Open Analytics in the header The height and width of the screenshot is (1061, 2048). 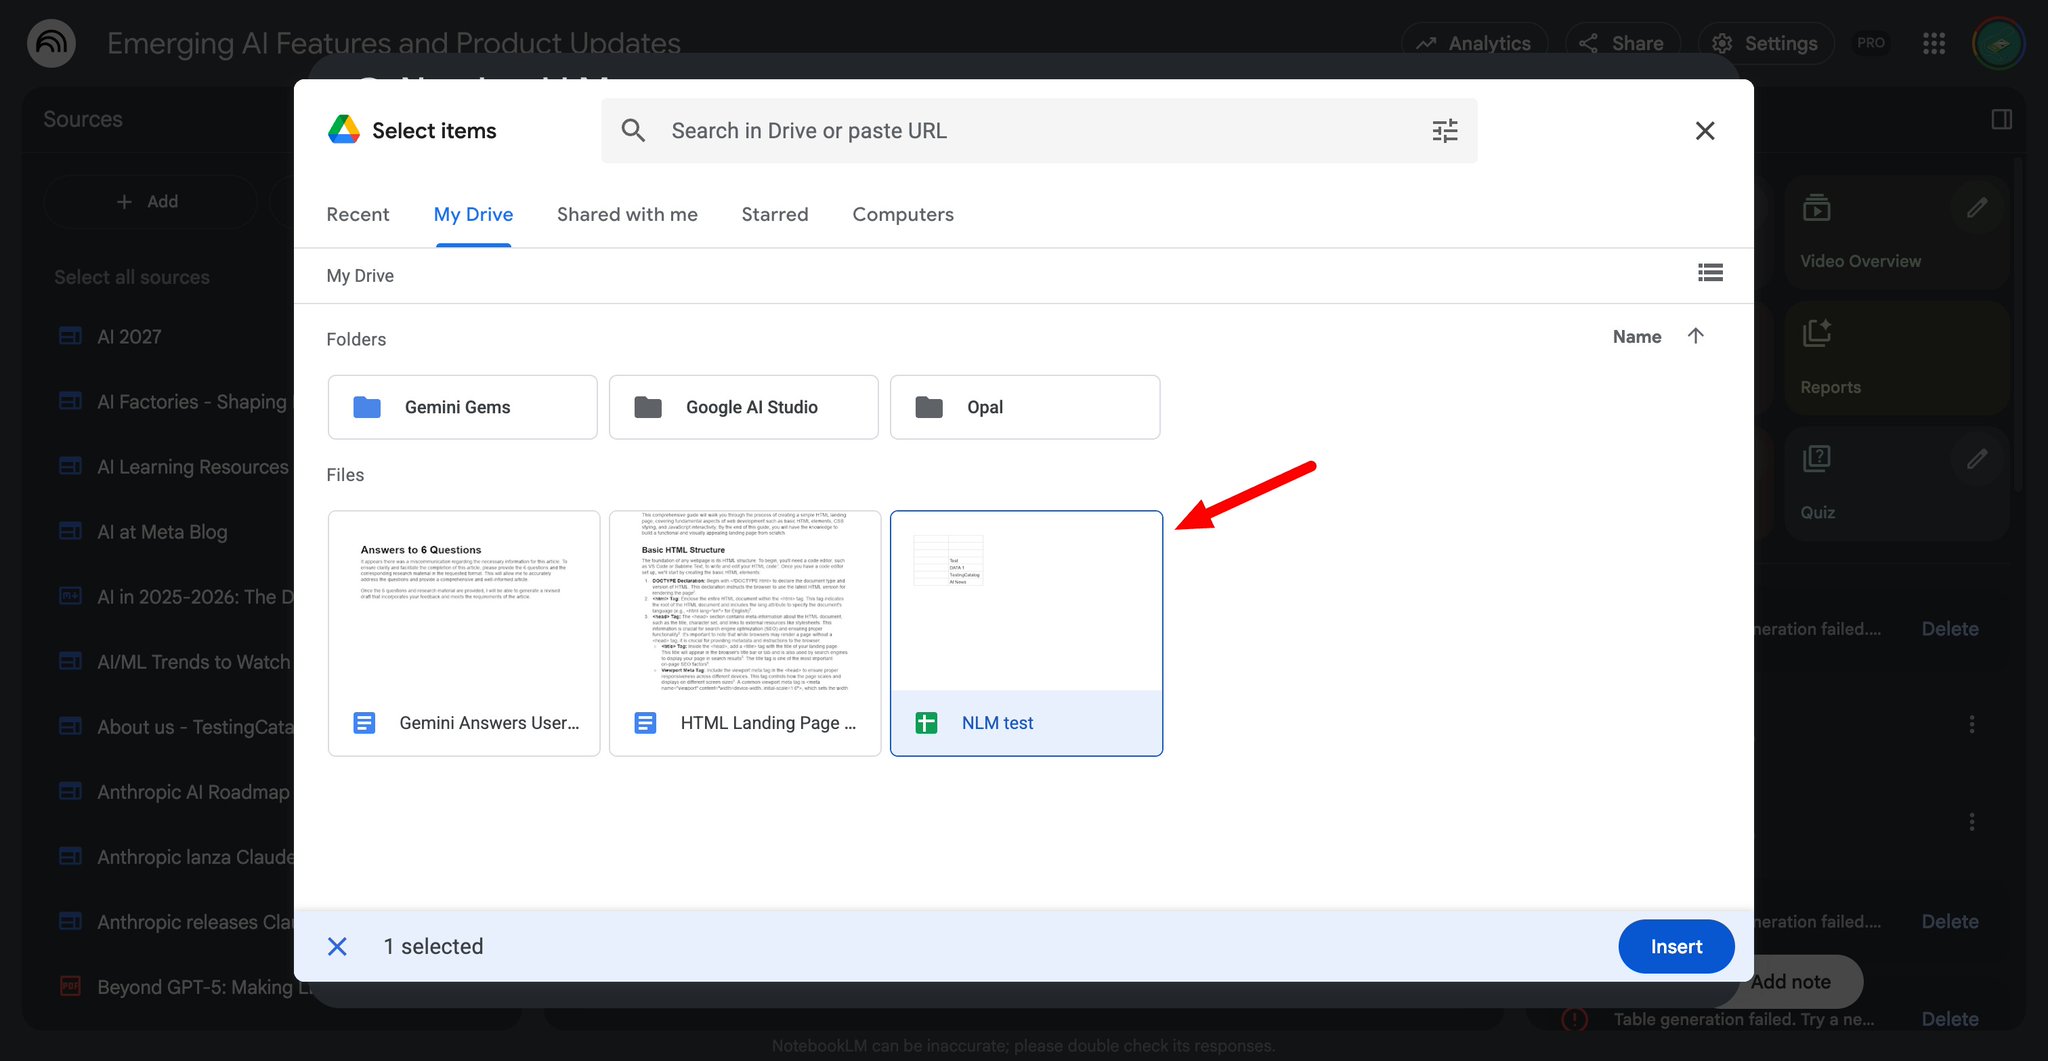point(1474,43)
